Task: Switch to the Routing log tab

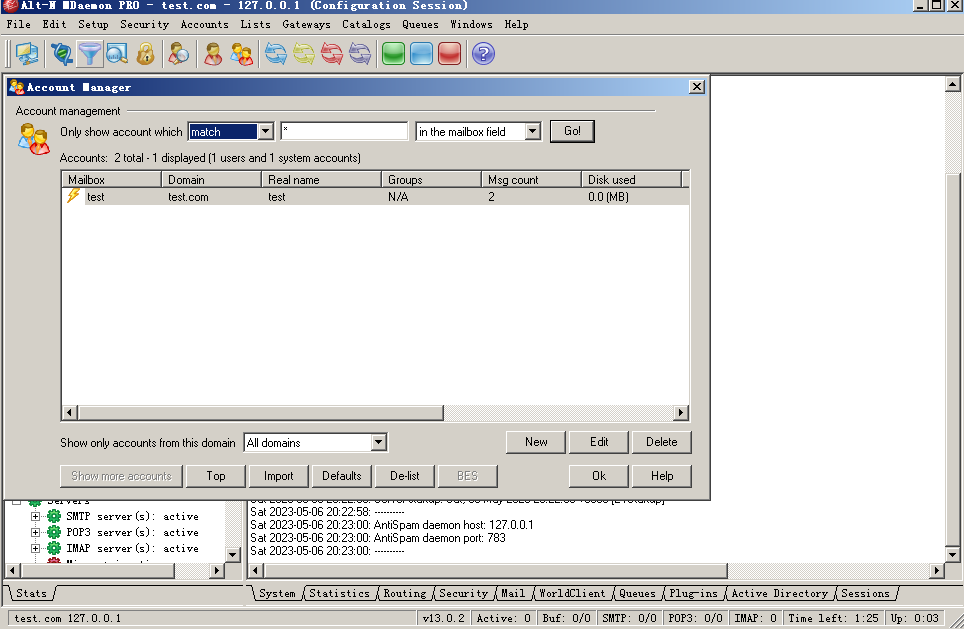Action: click(x=405, y=593)
